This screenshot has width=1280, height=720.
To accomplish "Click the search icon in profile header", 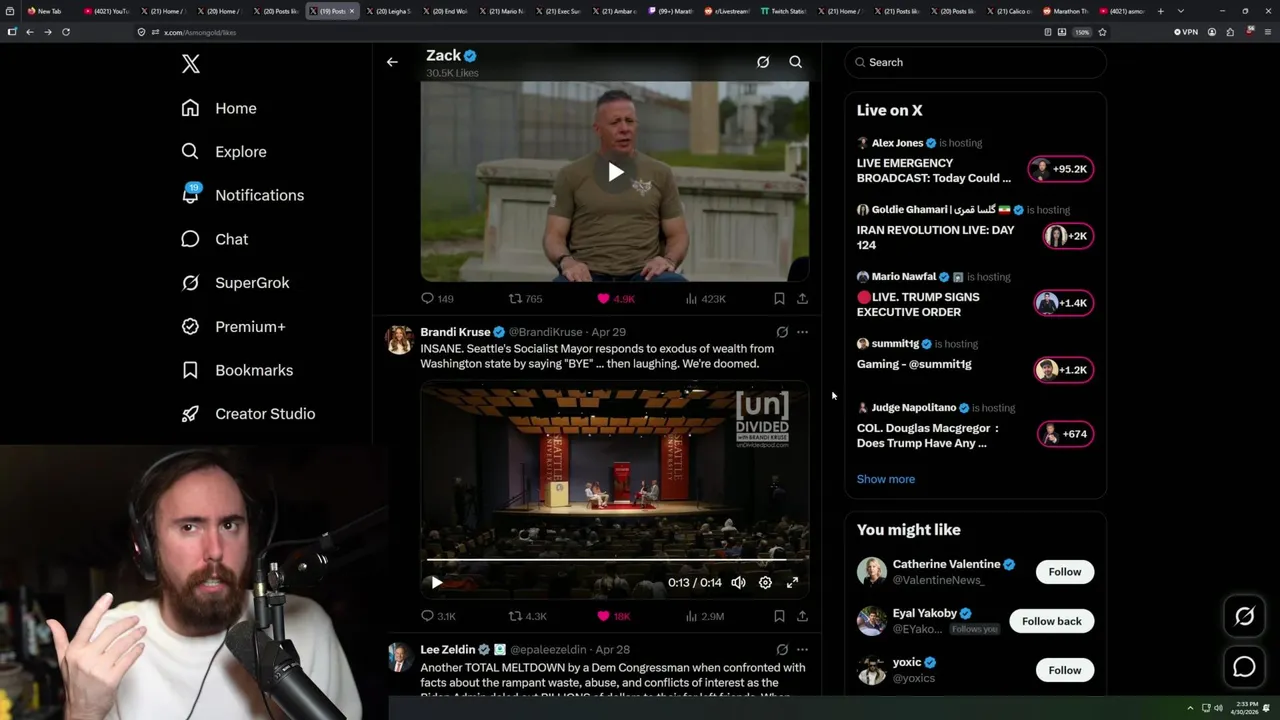I will [796, 62].
